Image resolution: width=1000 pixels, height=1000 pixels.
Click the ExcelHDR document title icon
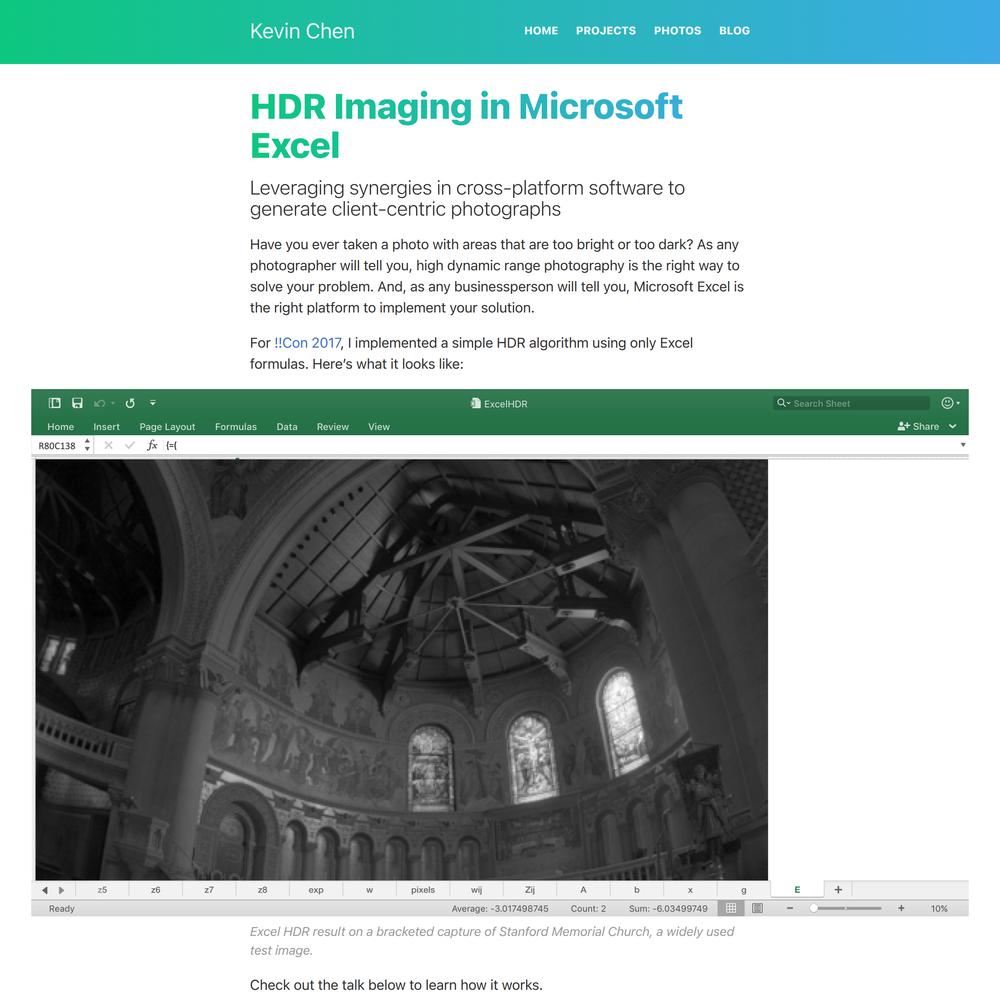click(475, 403)
